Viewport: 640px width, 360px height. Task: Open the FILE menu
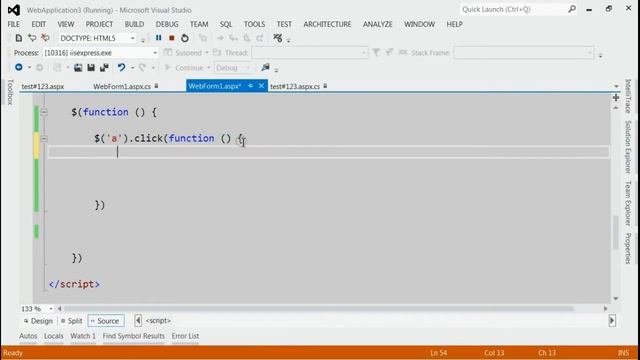(13, 24)
